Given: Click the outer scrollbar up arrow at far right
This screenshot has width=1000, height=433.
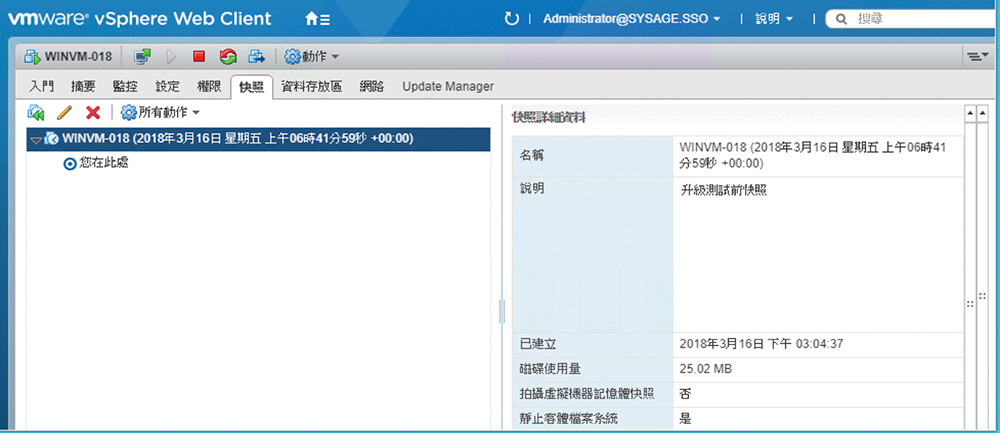Looking at the screenshot, I should [983, 114].
